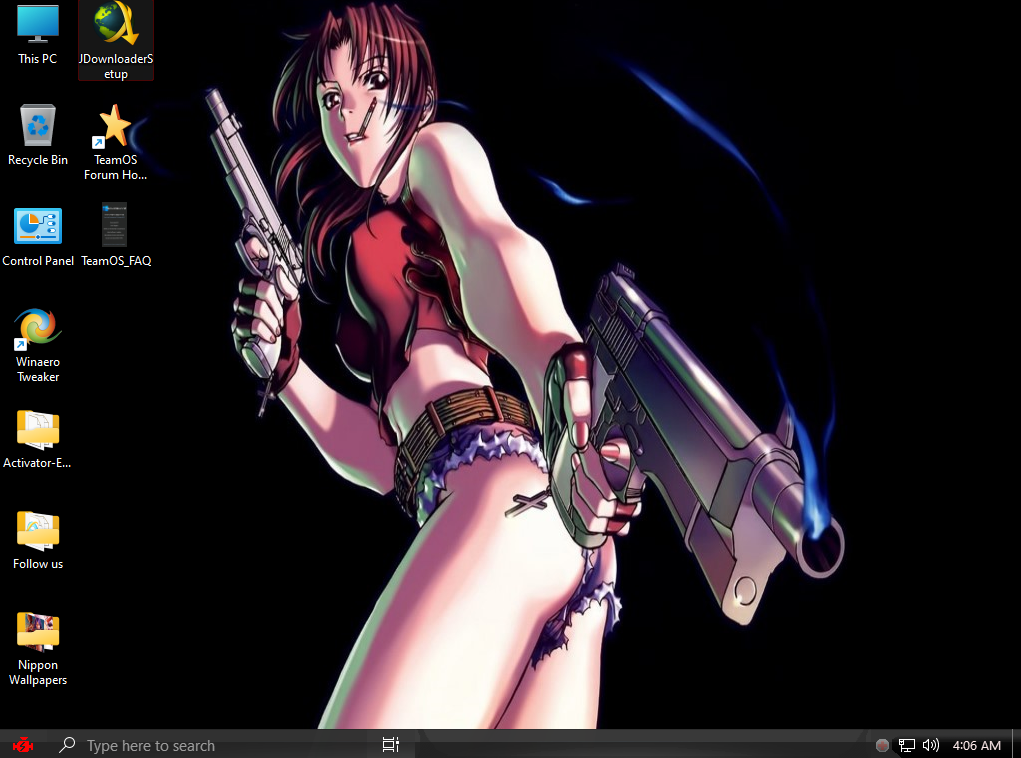Open the volume speaker tray icon
This screenshot has height=758, width=1021.
tap(931, 745)
